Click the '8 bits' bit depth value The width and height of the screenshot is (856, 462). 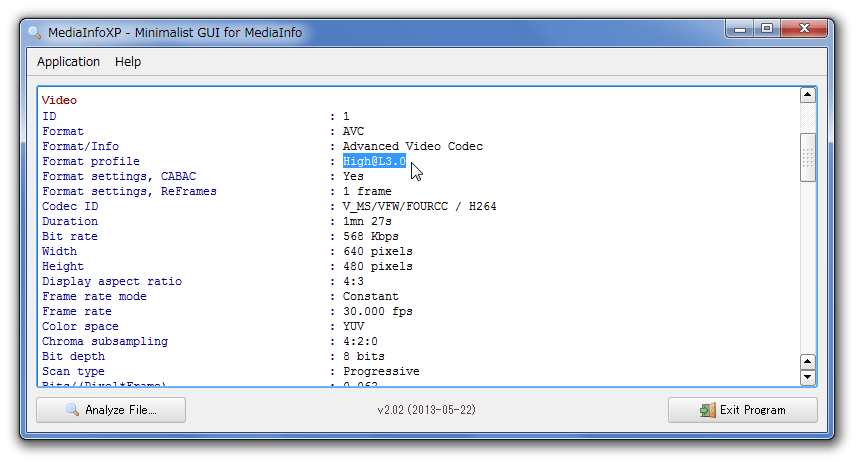364,356
